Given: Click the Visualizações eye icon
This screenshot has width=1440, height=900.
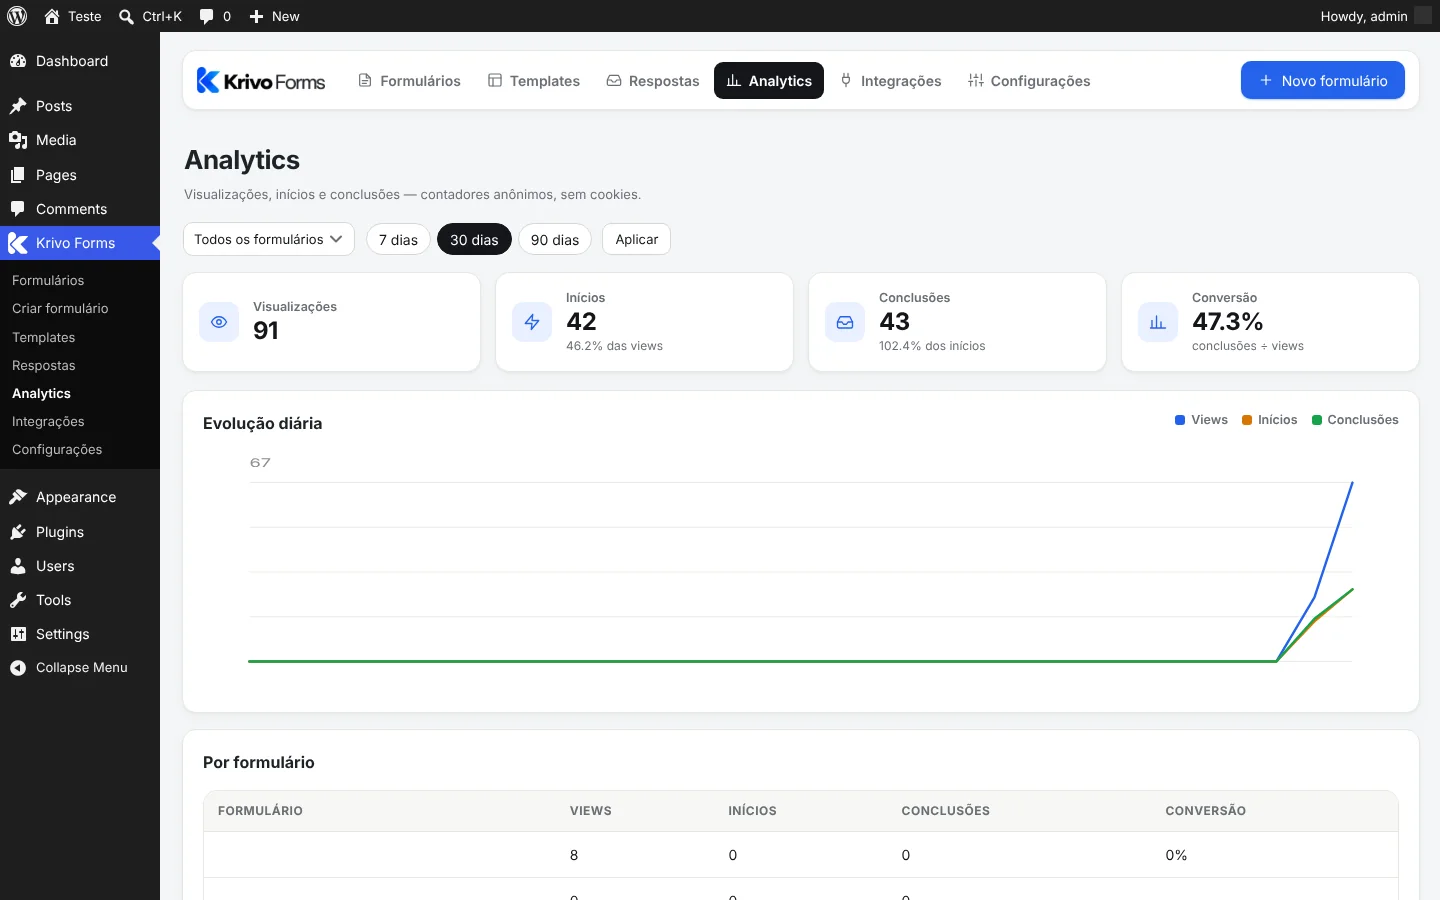Looking at the screenshot, I should click(219, 322).
